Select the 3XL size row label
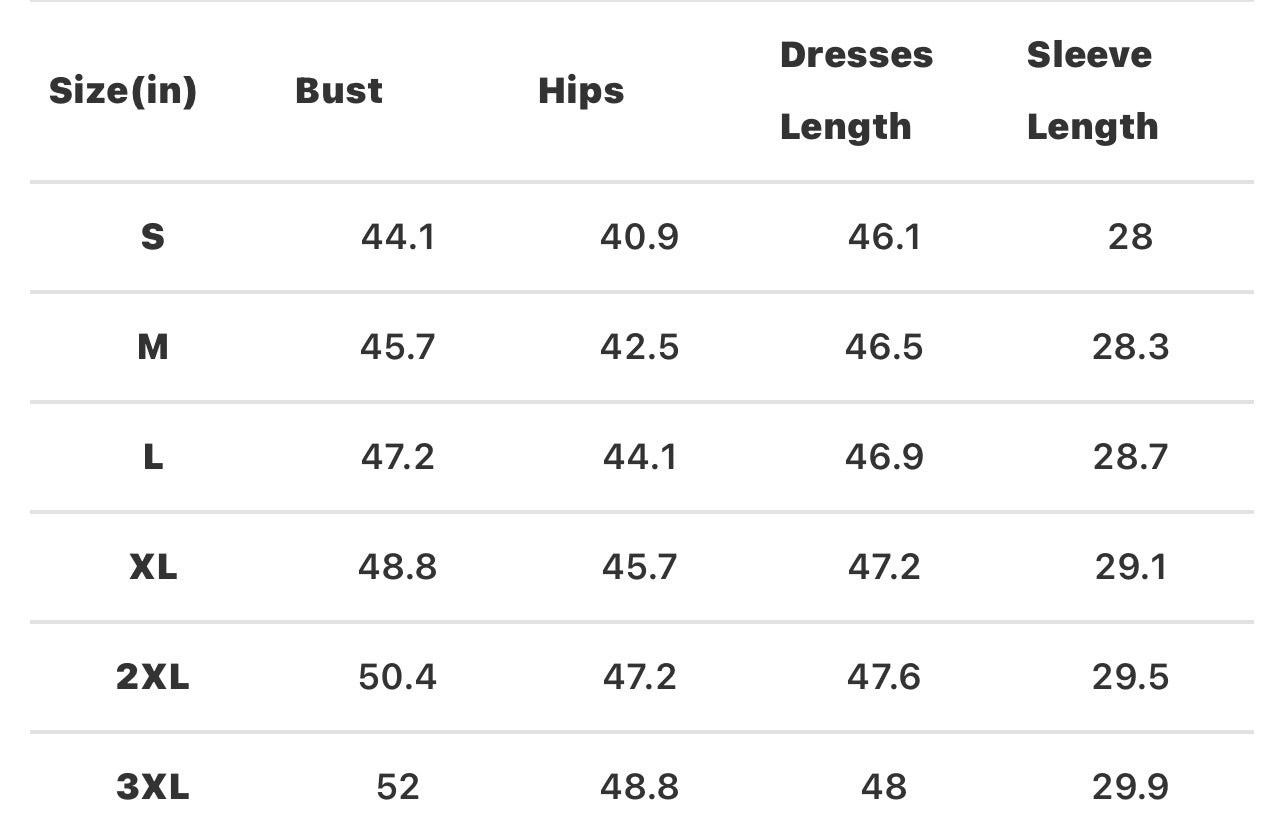The height and width of the screenshot is (834, 1284). tap(152, 787)
